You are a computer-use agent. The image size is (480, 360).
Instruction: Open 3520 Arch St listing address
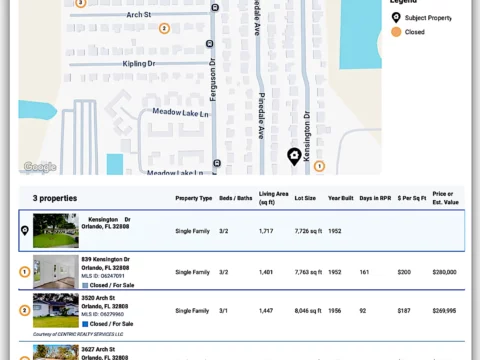pos(98,298)
